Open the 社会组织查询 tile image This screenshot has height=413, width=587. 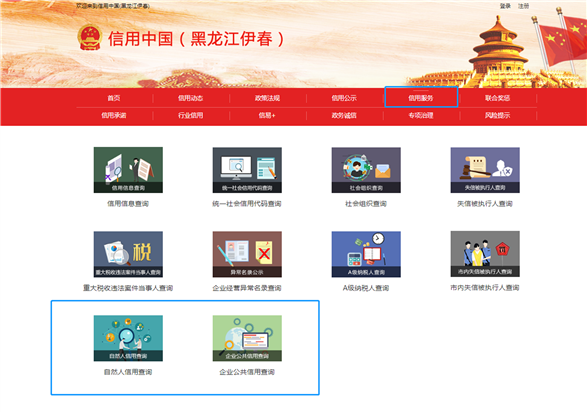366,170
